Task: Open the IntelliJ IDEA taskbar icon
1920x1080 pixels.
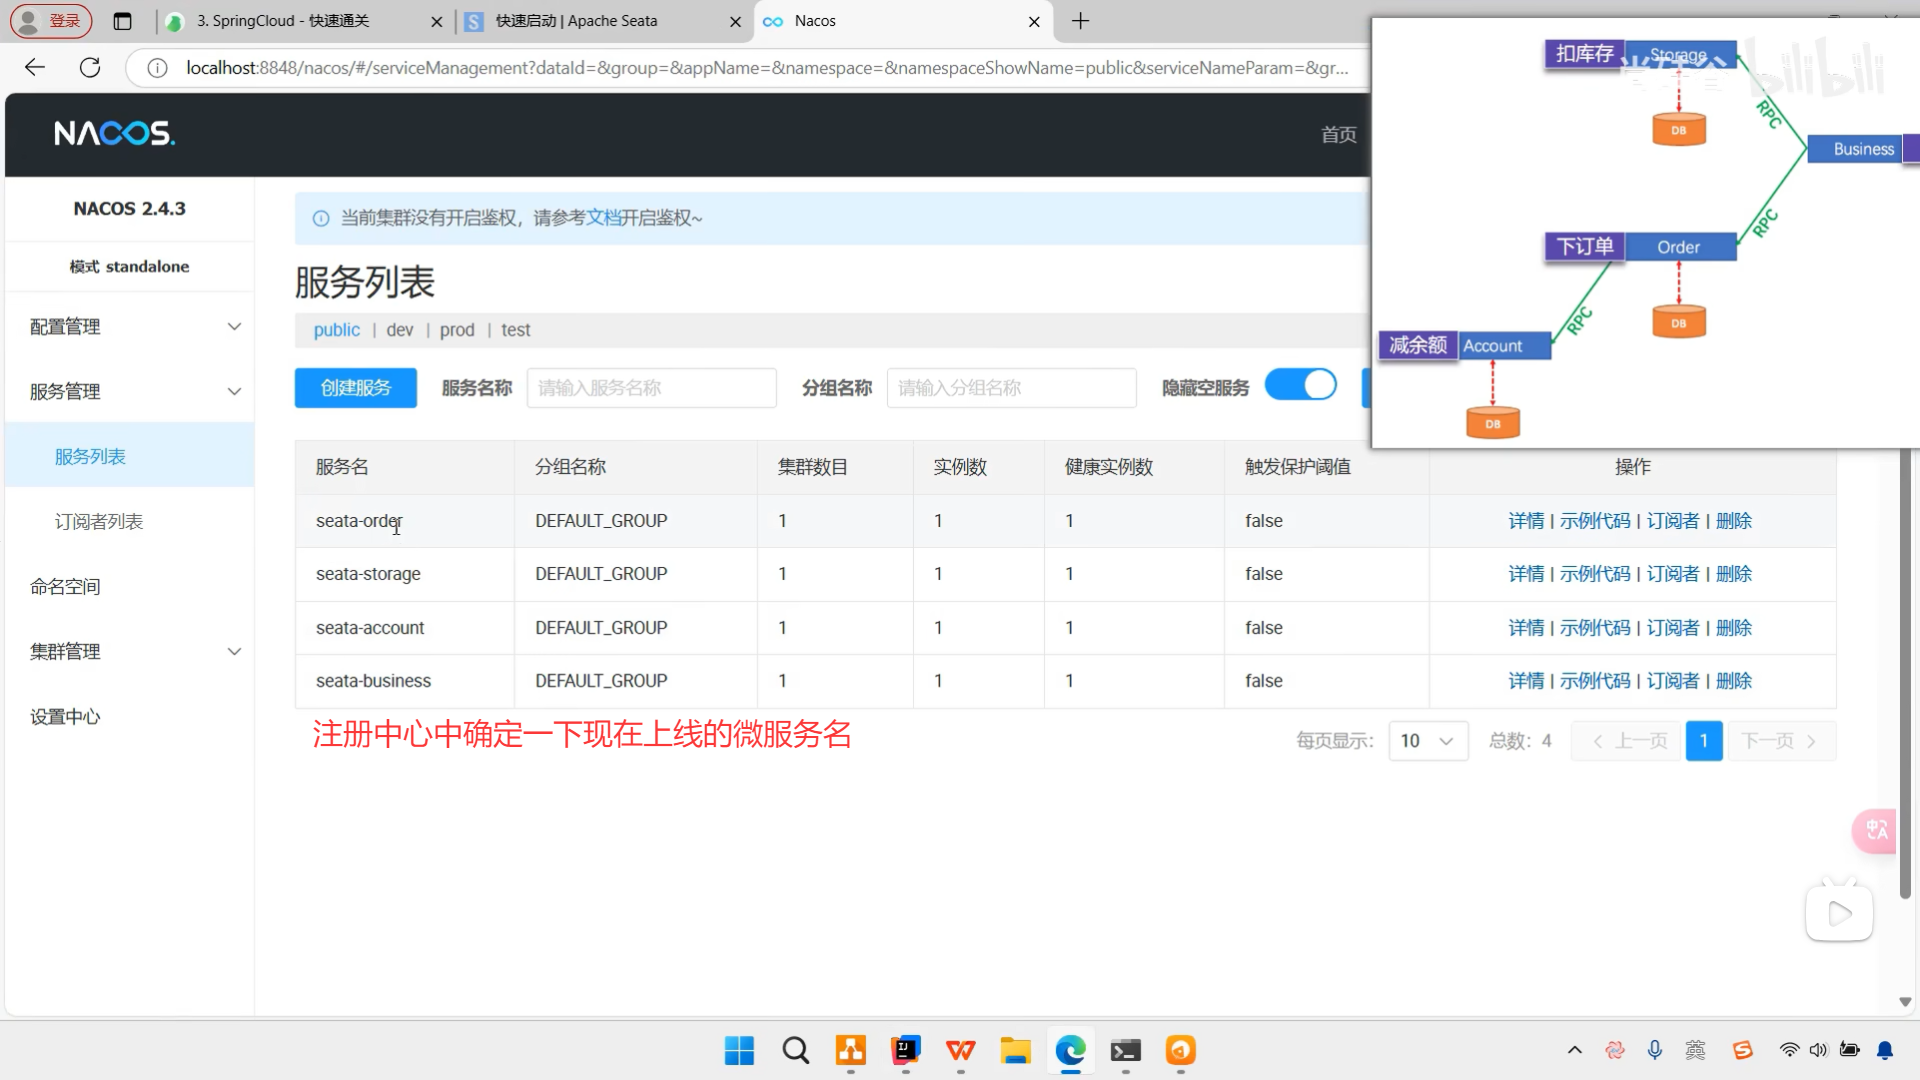Action: [906, 1050]
